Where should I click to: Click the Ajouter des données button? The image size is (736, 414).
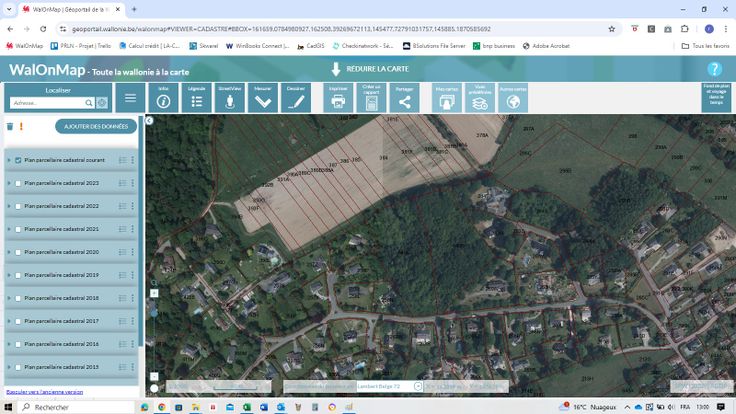[x=96, y=127]
